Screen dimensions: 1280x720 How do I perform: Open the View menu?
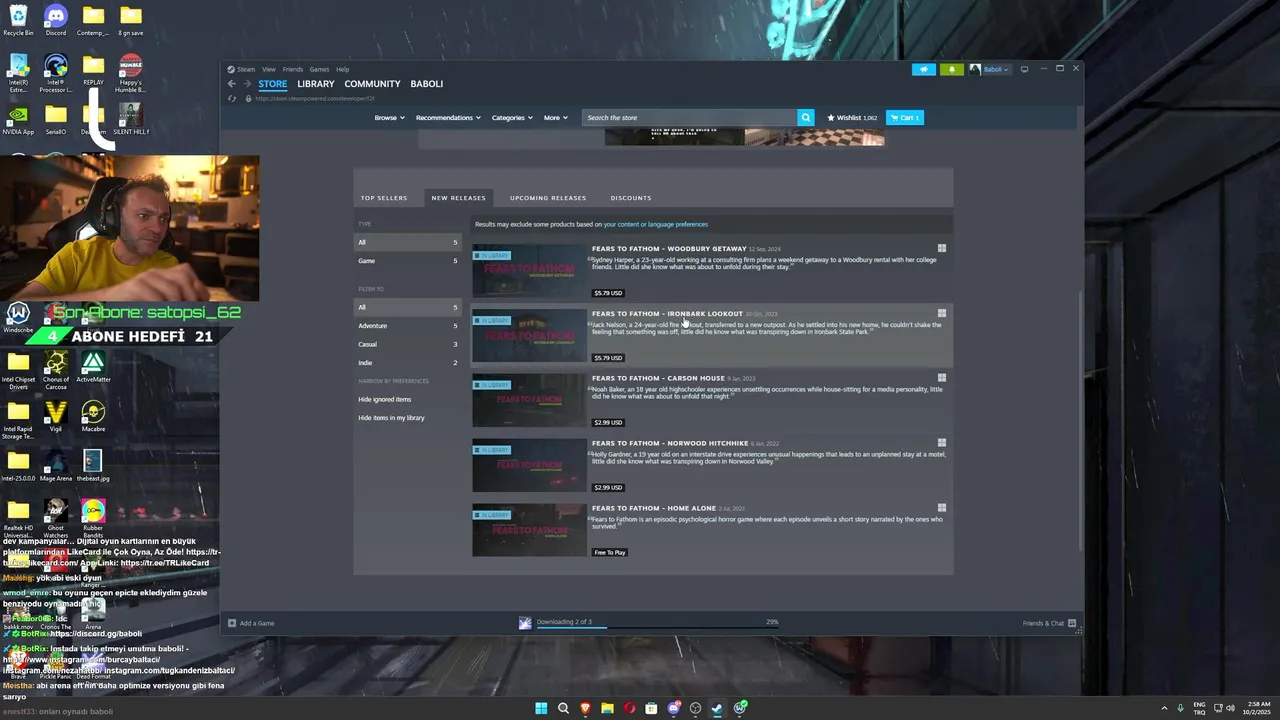pos(269,69)
